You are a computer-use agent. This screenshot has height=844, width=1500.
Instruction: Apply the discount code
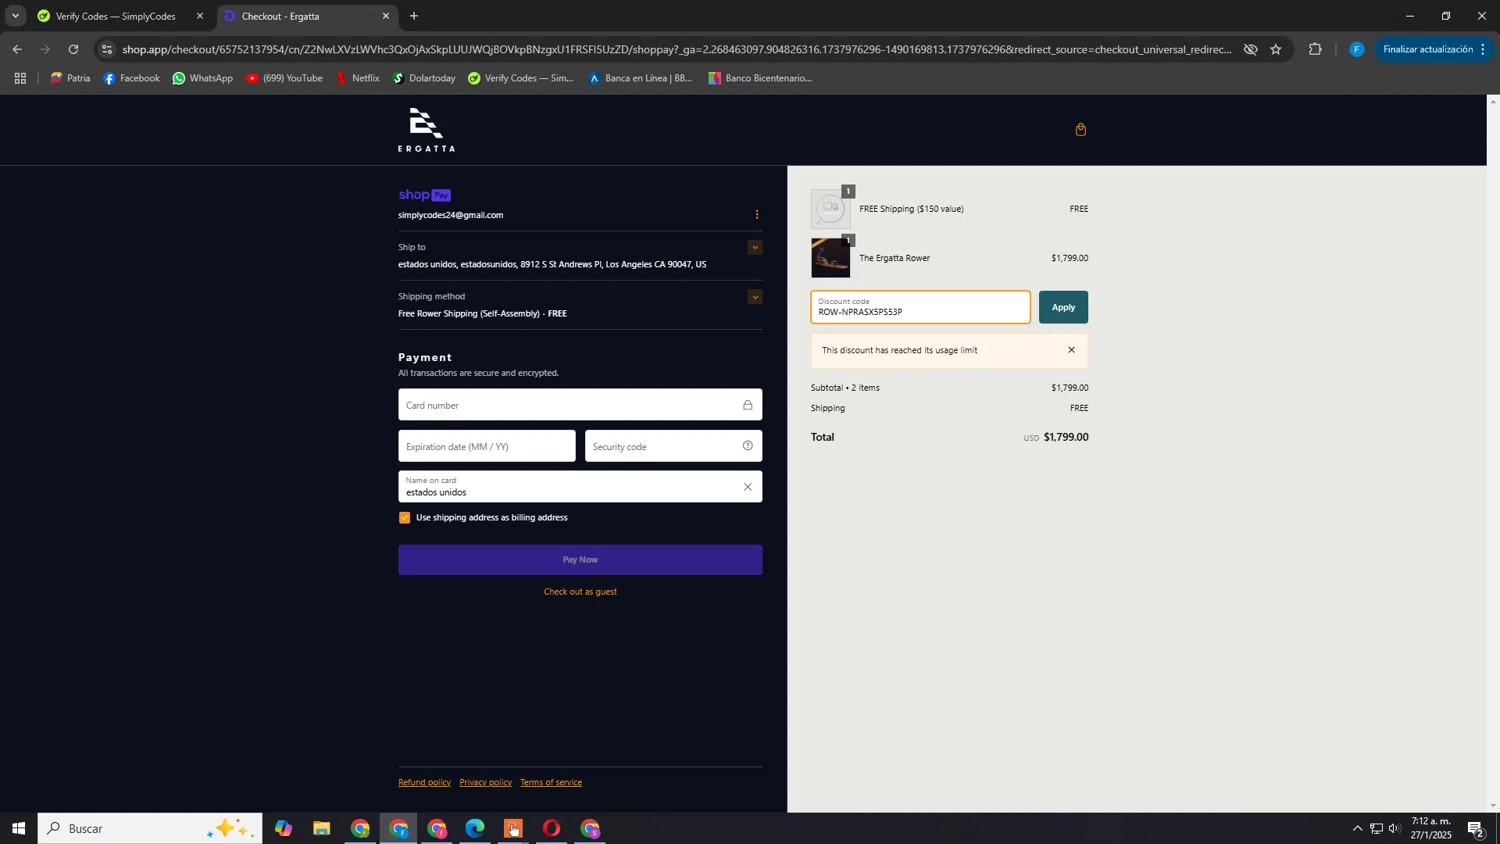pos(1063,308)
